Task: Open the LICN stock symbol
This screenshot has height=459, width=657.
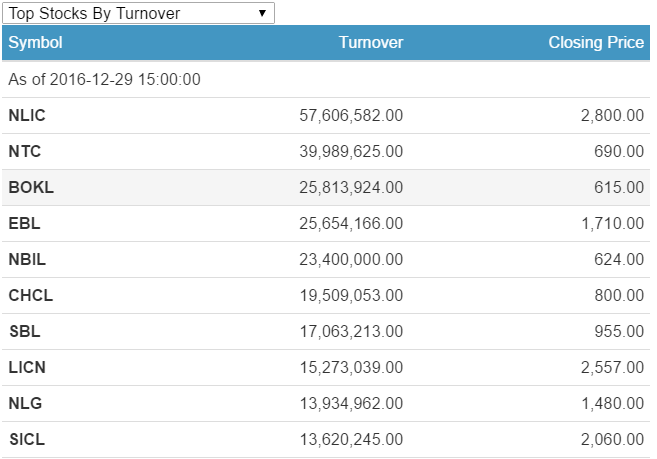Action: coord(27,368)
